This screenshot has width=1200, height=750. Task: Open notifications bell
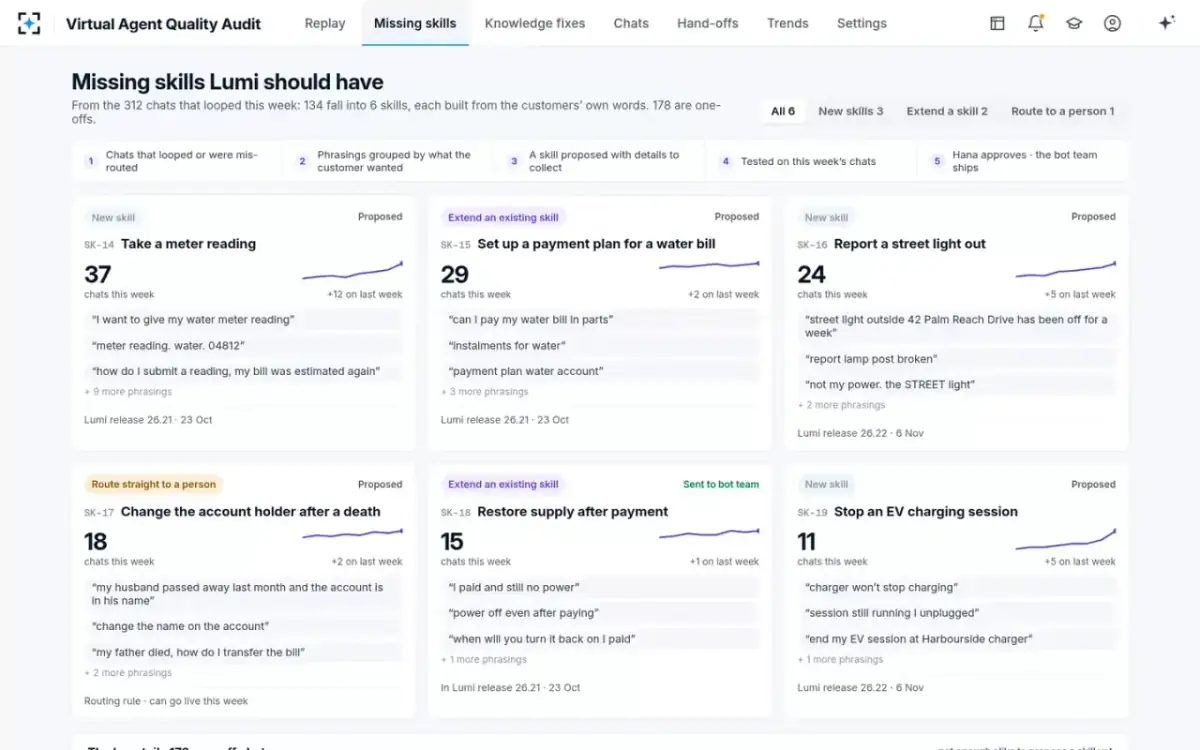(x=1036, y=23)
